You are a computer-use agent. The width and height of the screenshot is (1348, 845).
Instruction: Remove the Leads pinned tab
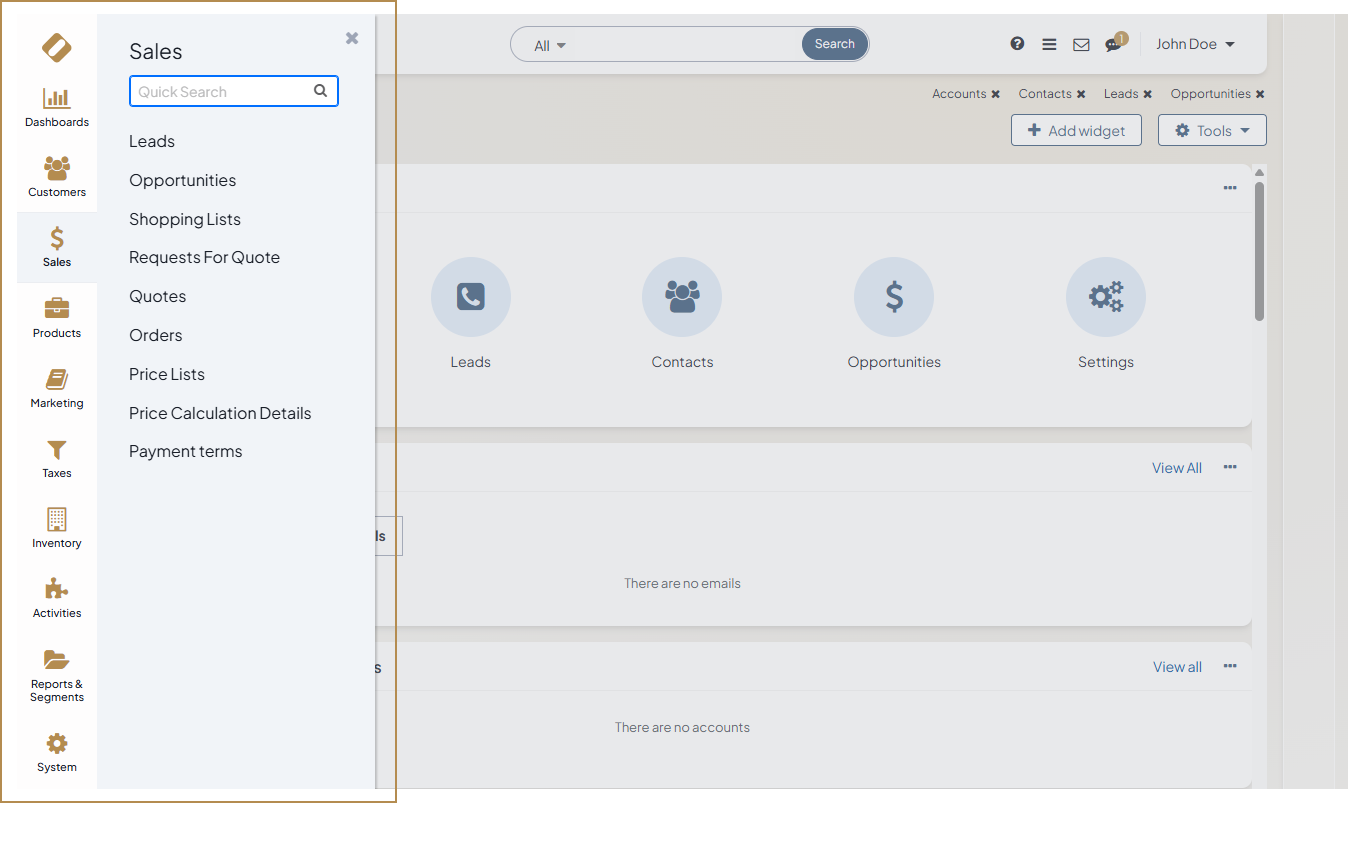click(x=1148, y=94)
